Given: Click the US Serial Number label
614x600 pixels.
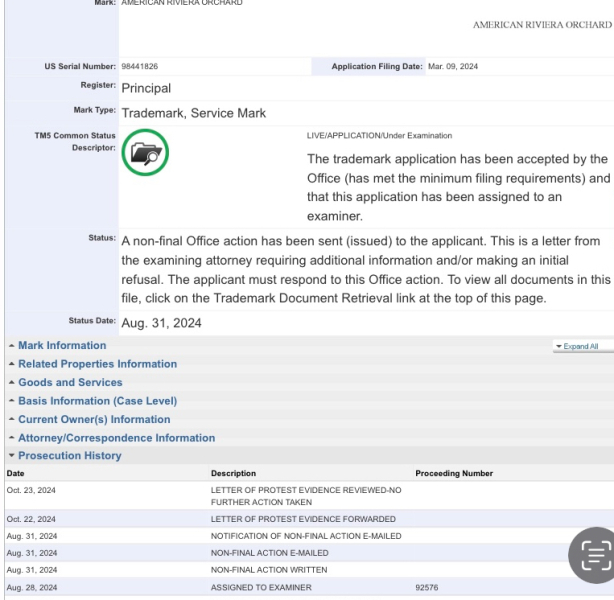Looking at the screenshot, I should pos(80,67).
